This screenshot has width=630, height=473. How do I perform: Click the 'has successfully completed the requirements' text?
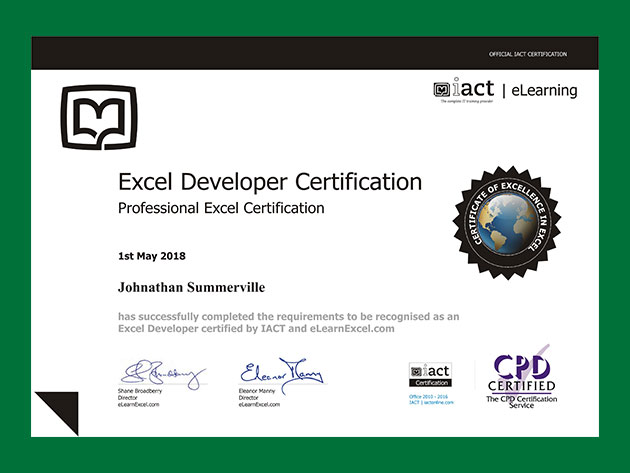tap(288, 316)
